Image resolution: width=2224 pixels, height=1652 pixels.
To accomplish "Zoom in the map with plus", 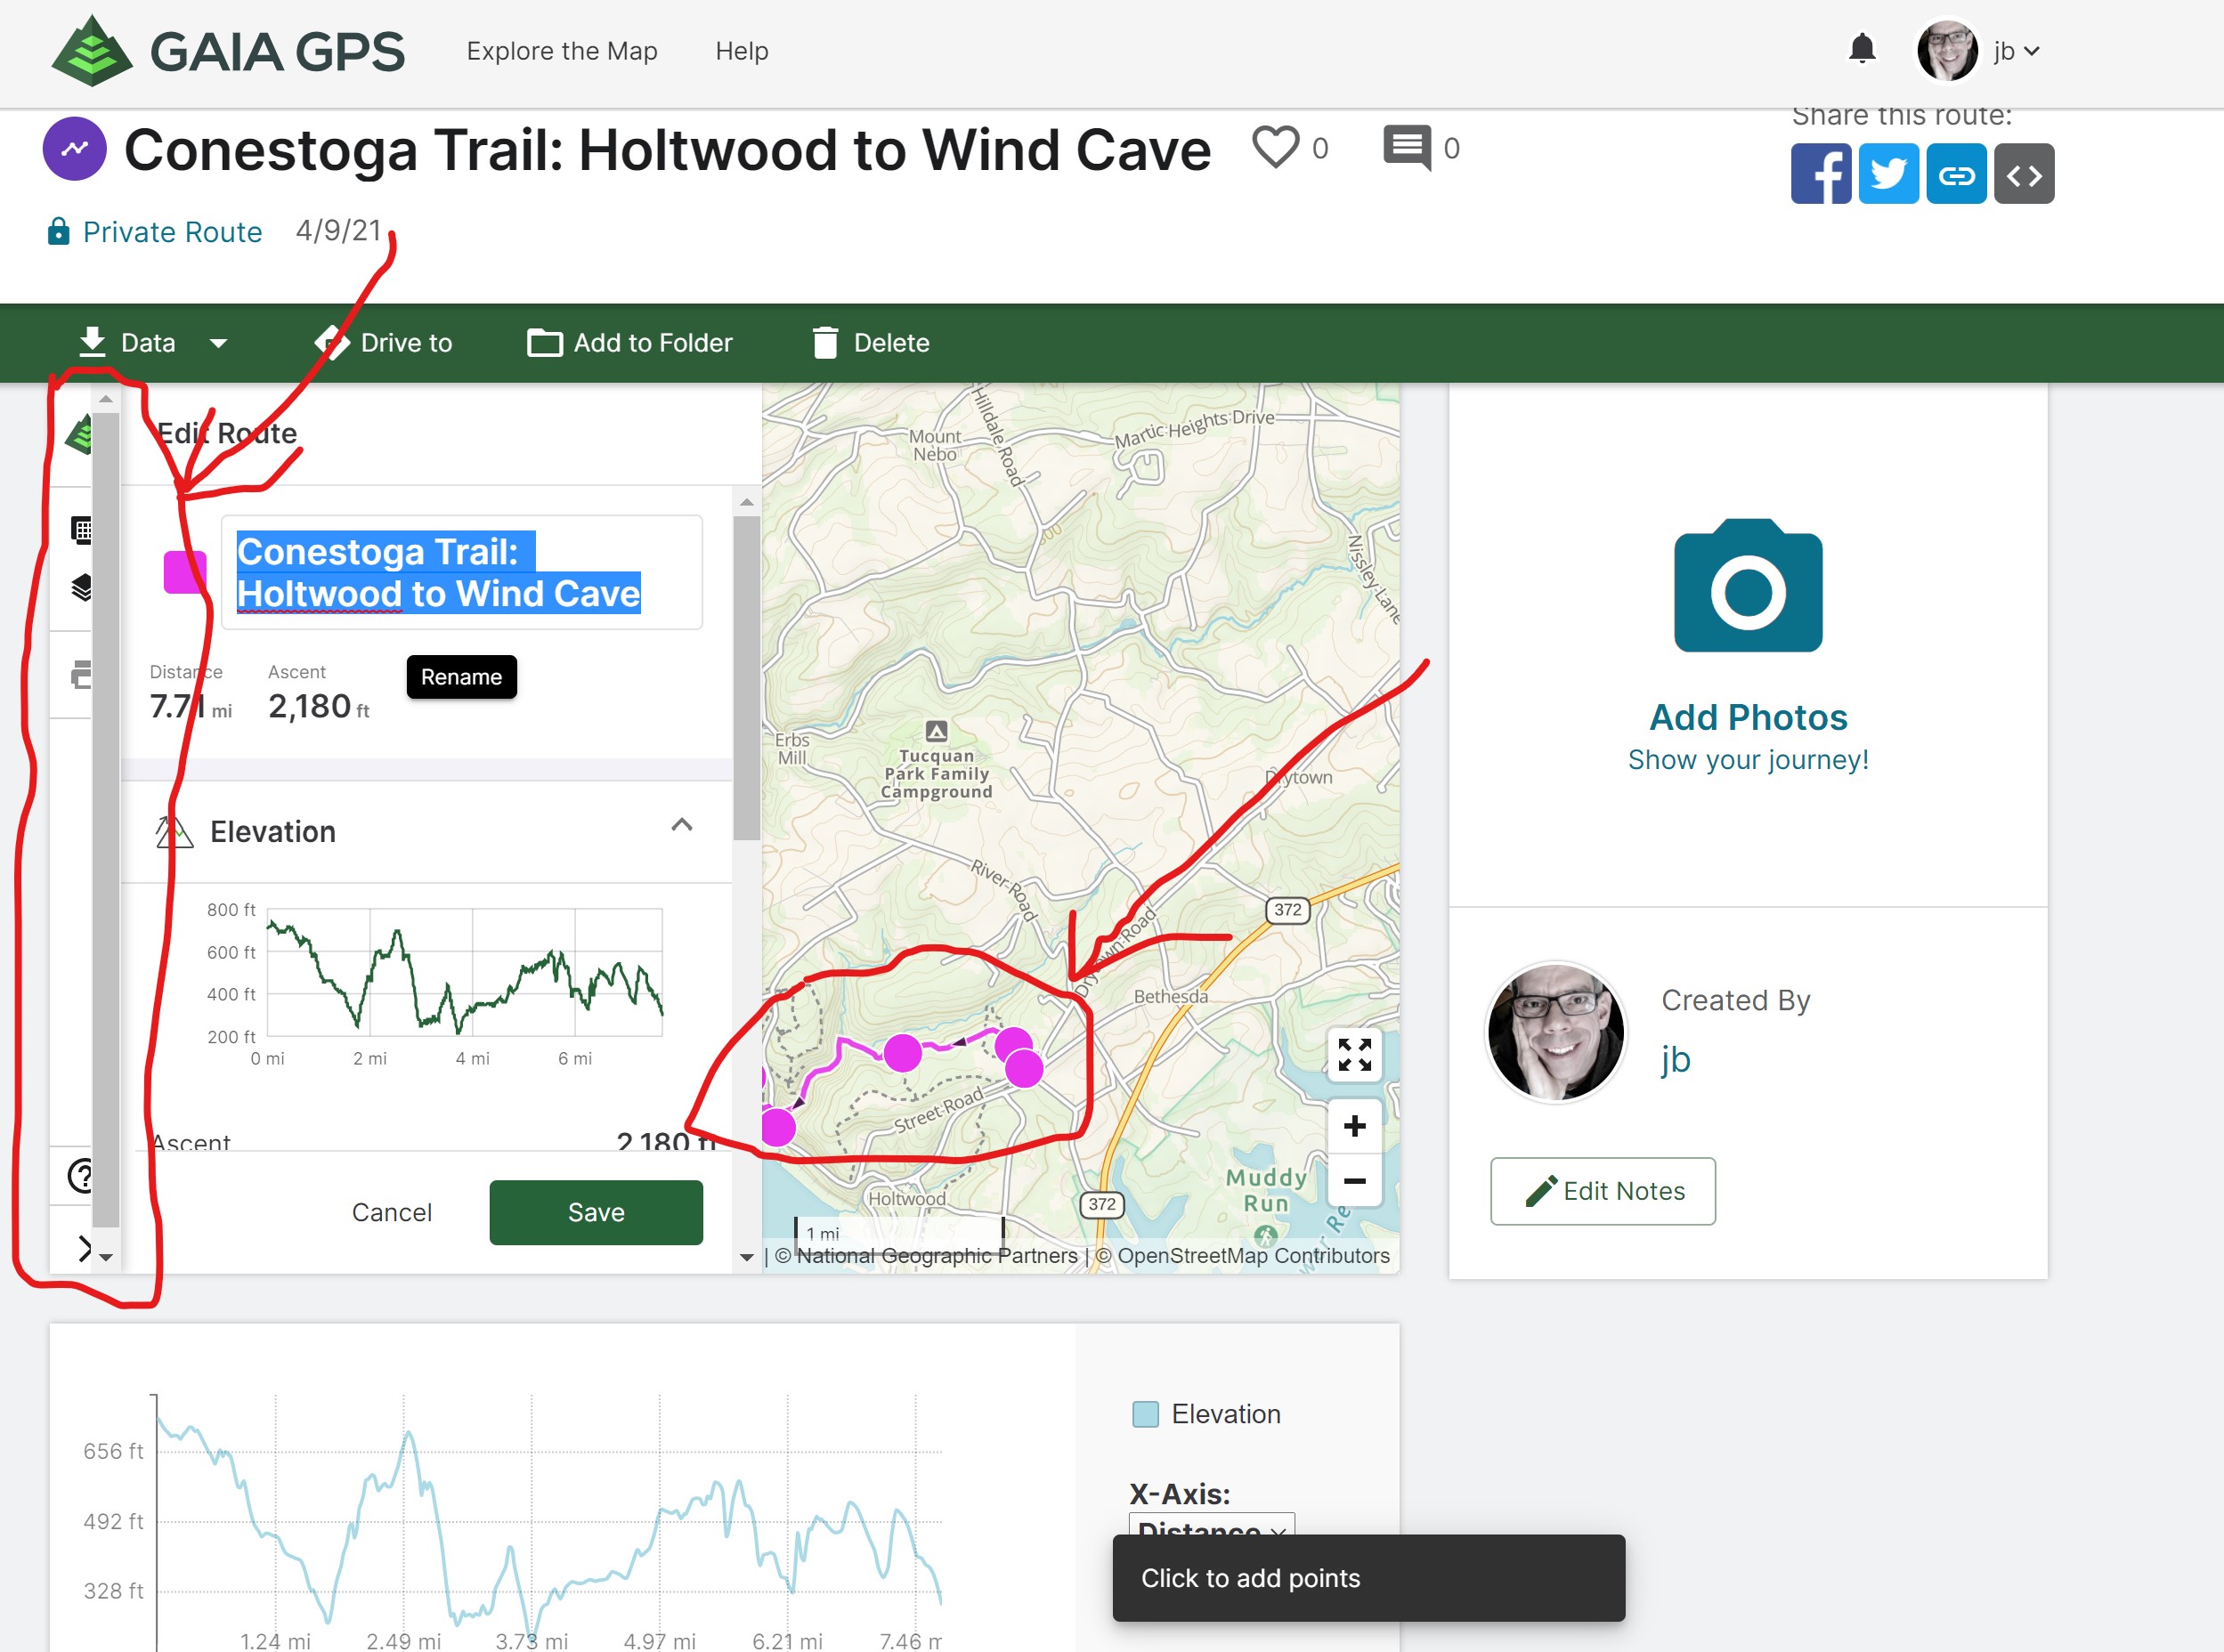I will point(1353,1126).
